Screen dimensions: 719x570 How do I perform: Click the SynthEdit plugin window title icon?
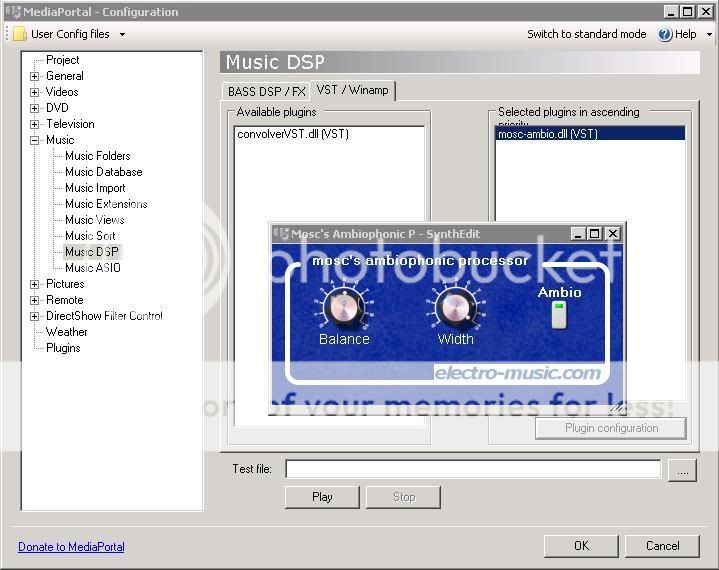click(281, 234)
